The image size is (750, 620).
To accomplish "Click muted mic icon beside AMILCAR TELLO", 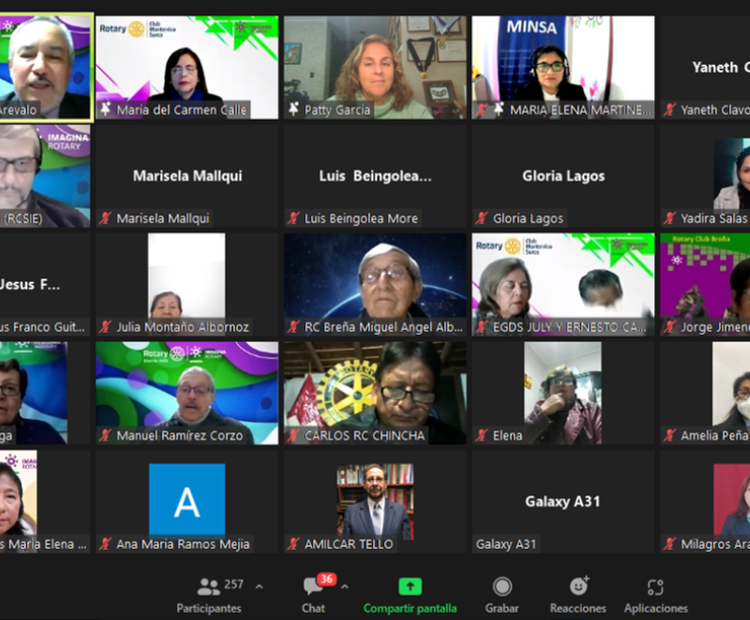I will pyautogui.click(x=294, y=544).
